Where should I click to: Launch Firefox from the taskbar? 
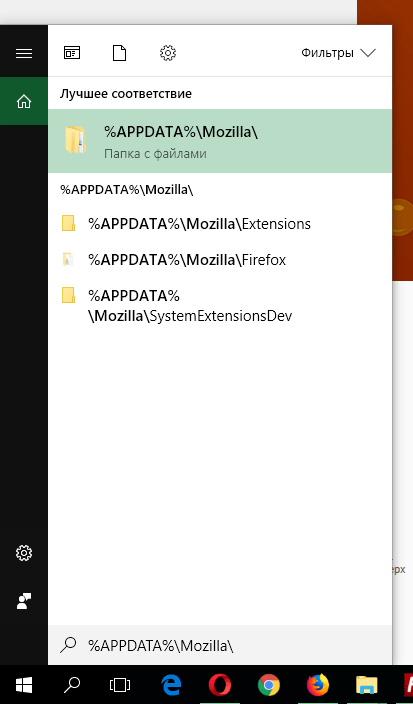tap(317, 685)
